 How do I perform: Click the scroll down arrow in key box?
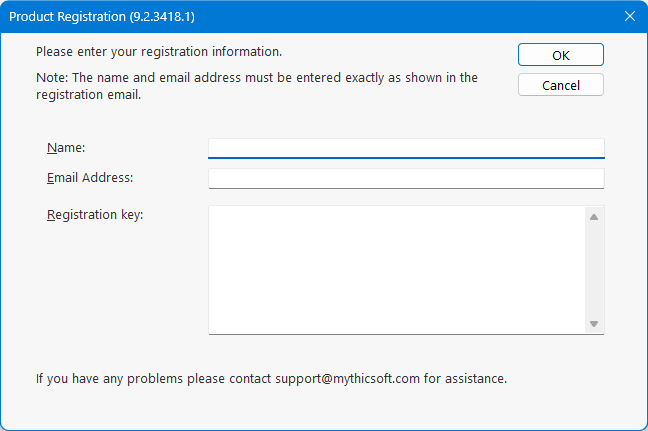[593, 324]
